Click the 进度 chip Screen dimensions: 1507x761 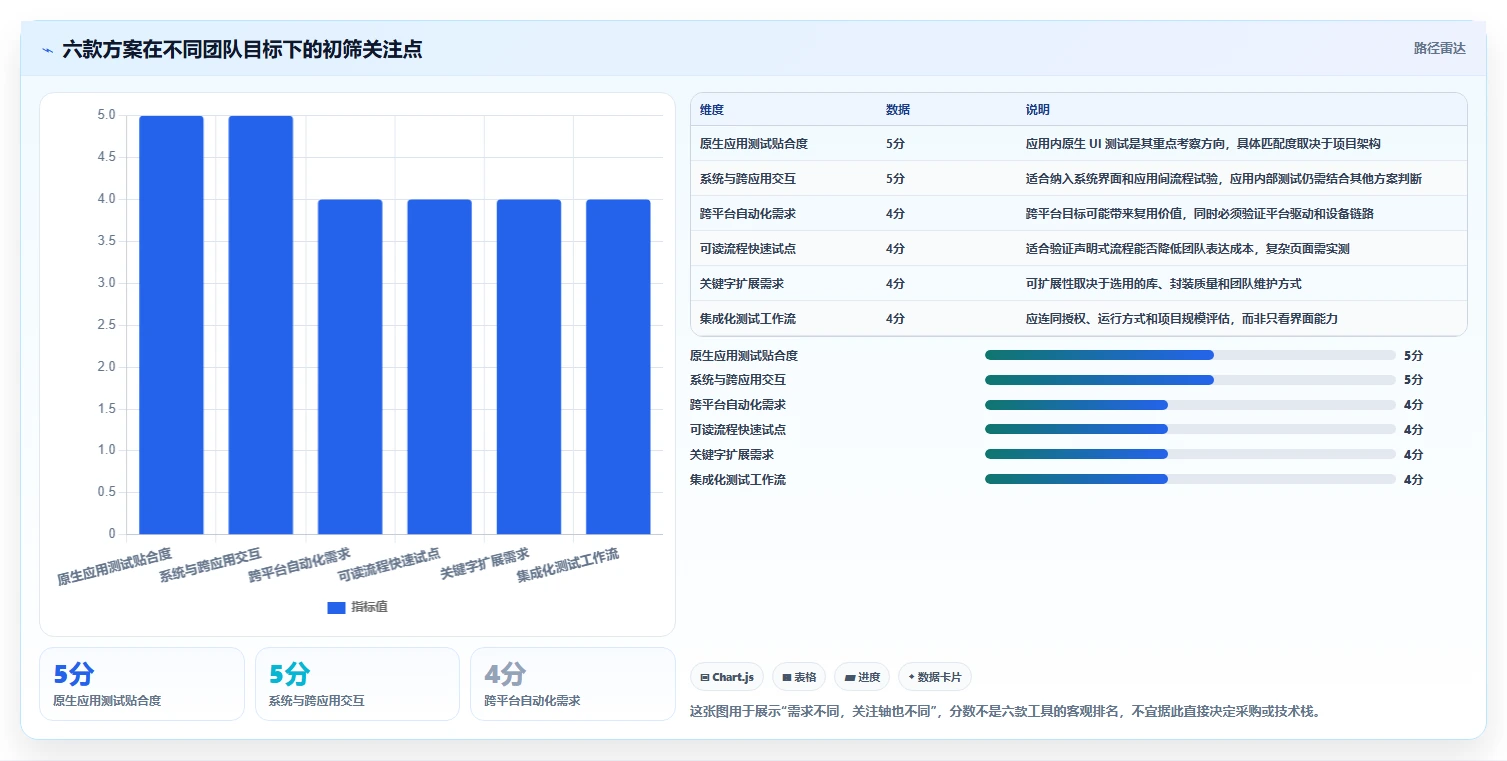(862, 677)
